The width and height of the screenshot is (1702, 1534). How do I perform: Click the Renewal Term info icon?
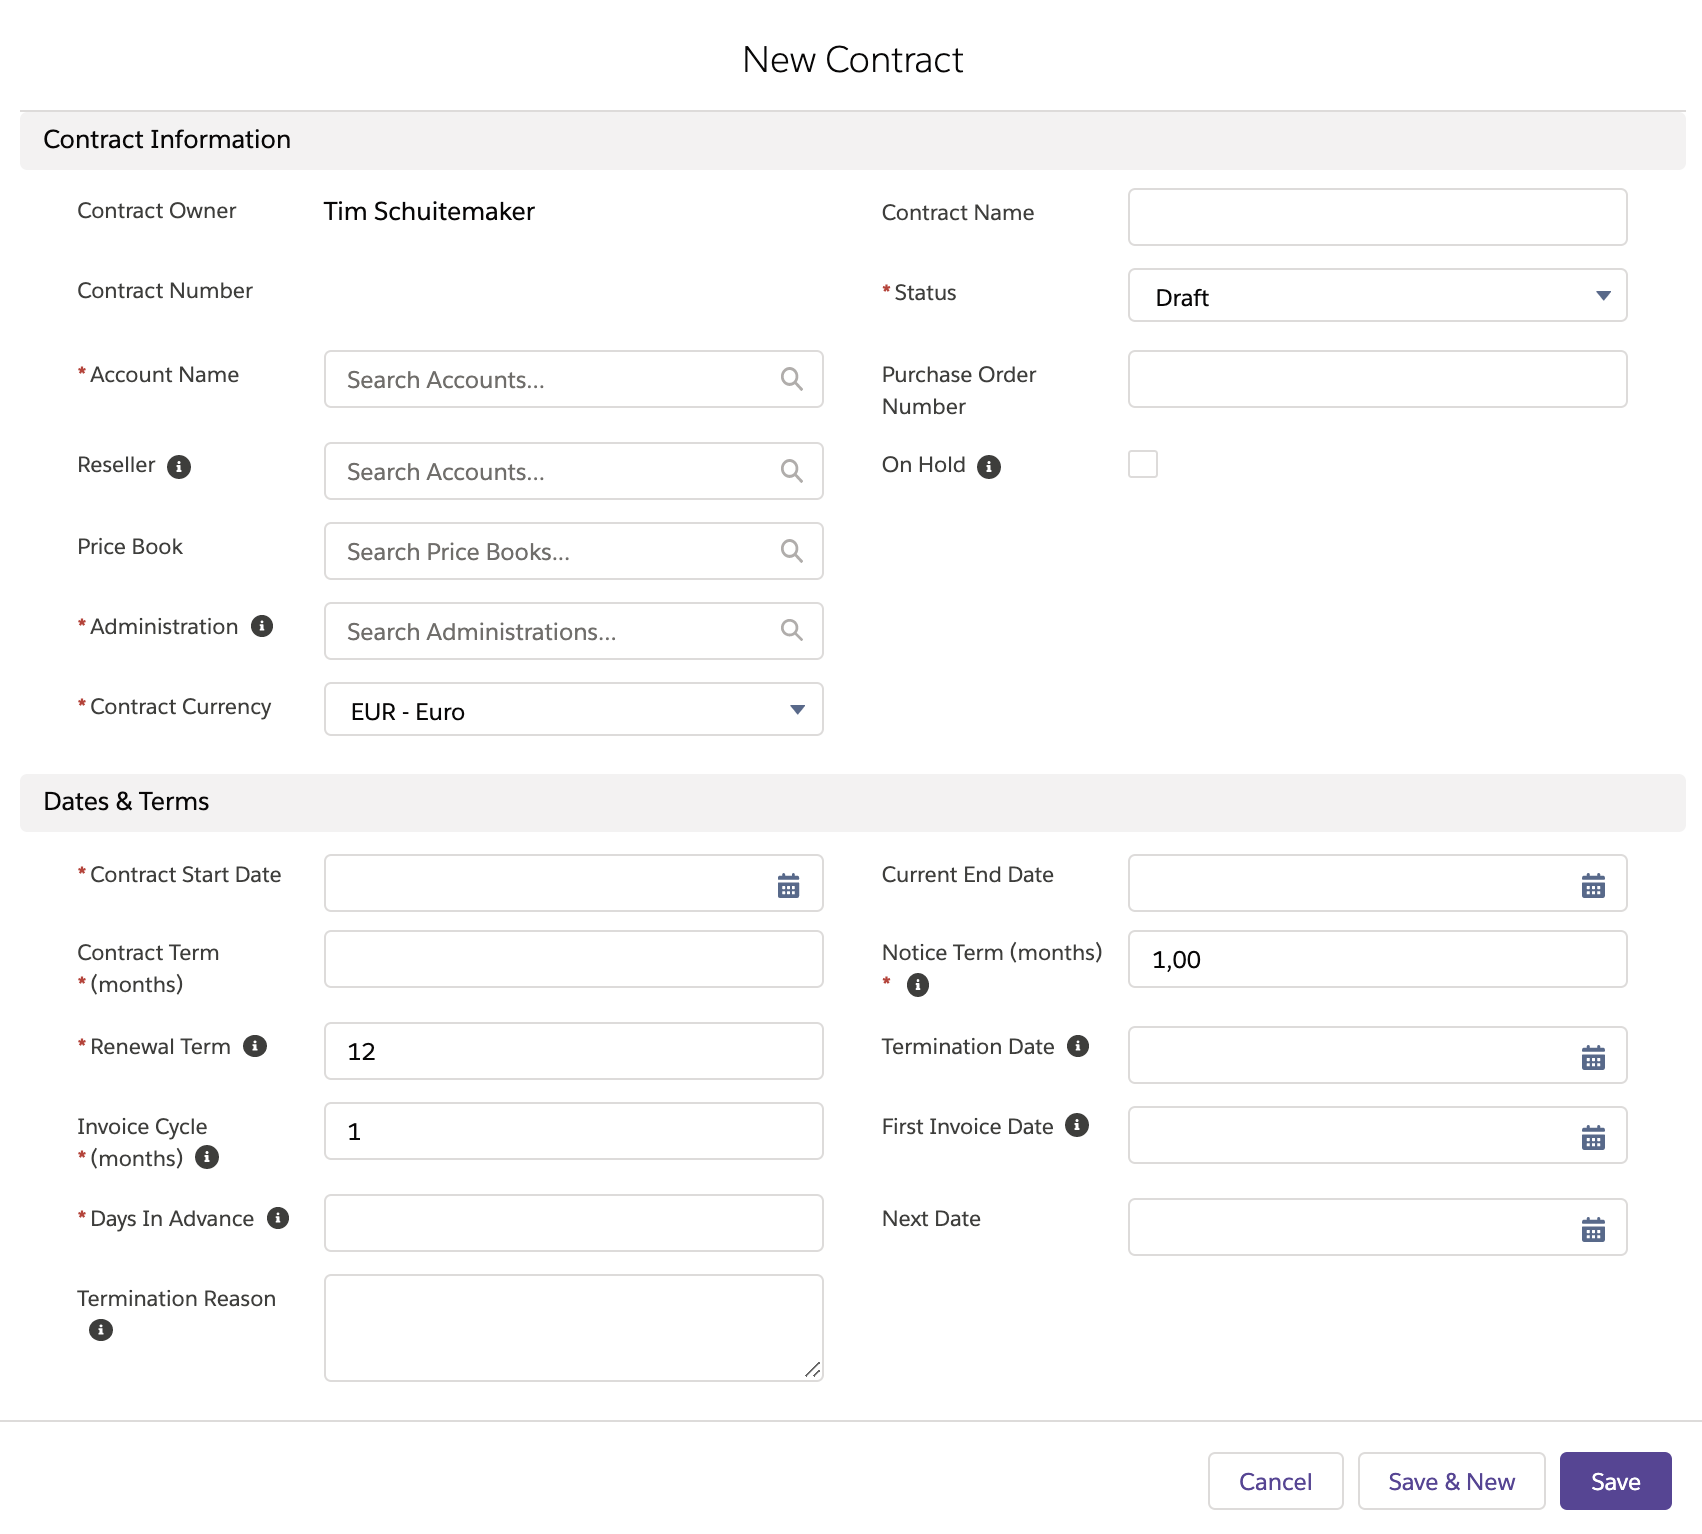(x=255, y=1046)
